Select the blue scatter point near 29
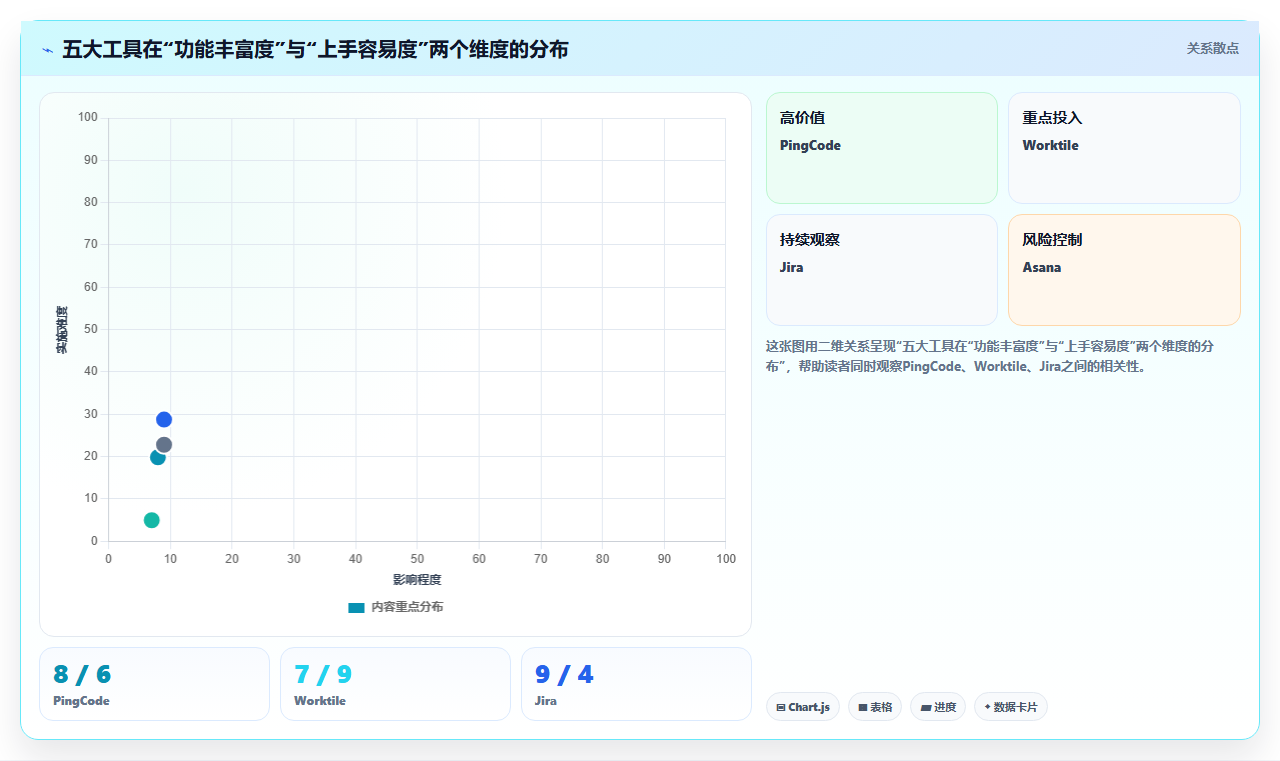Screen dimensions: 1280x761 click(x=164, y=419)
